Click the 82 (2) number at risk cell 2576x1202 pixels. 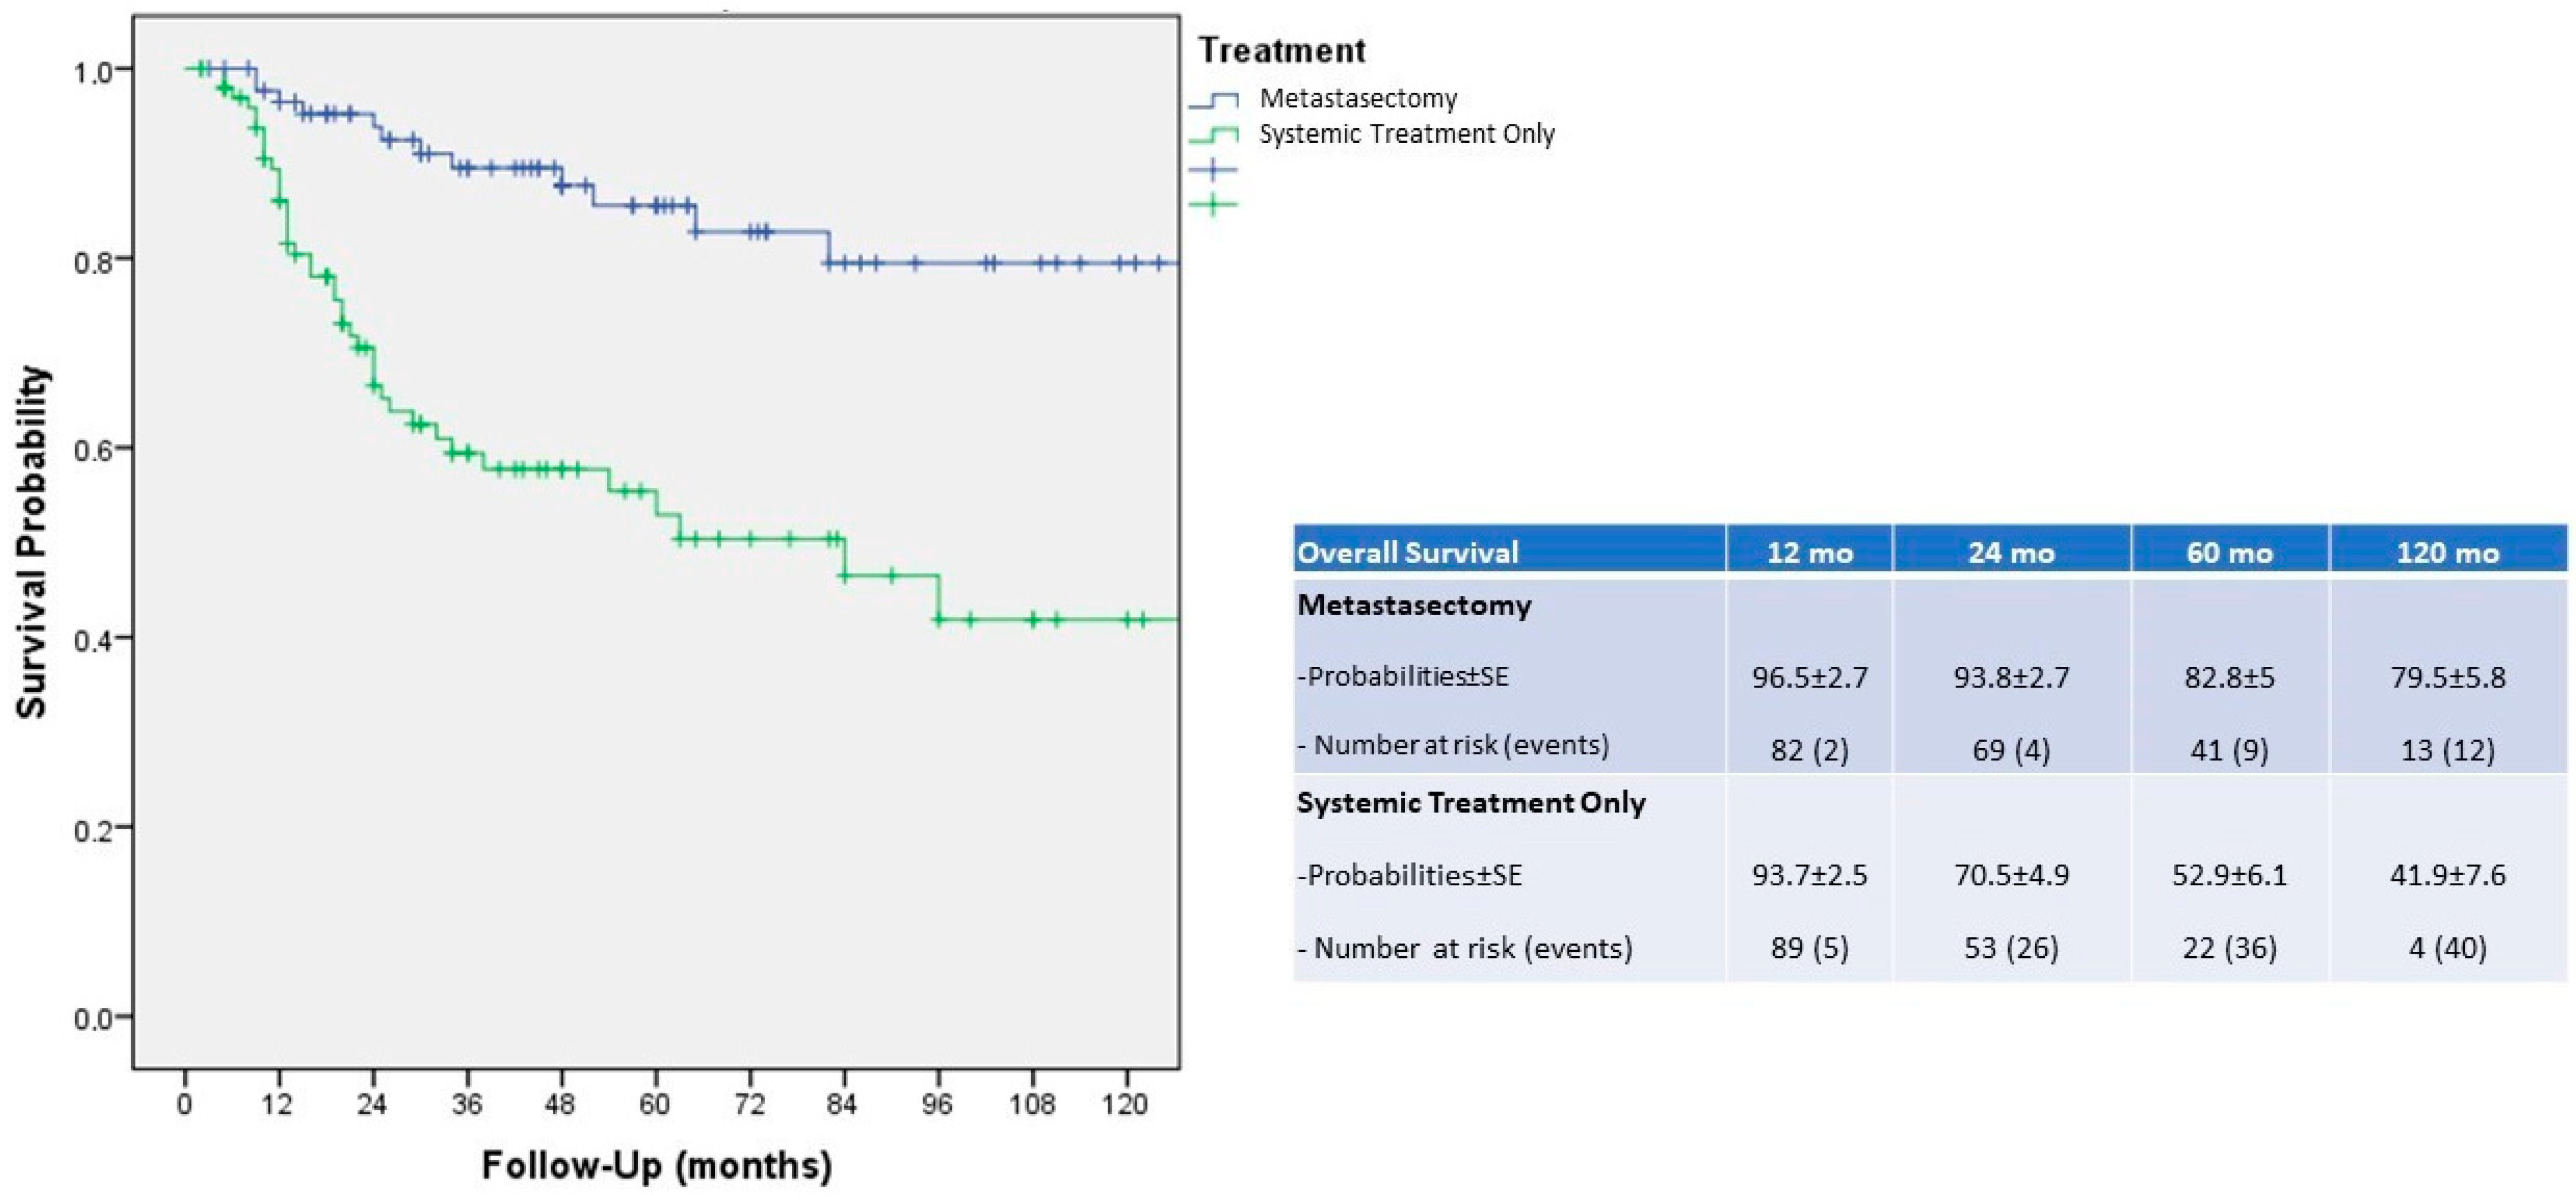1809,749
